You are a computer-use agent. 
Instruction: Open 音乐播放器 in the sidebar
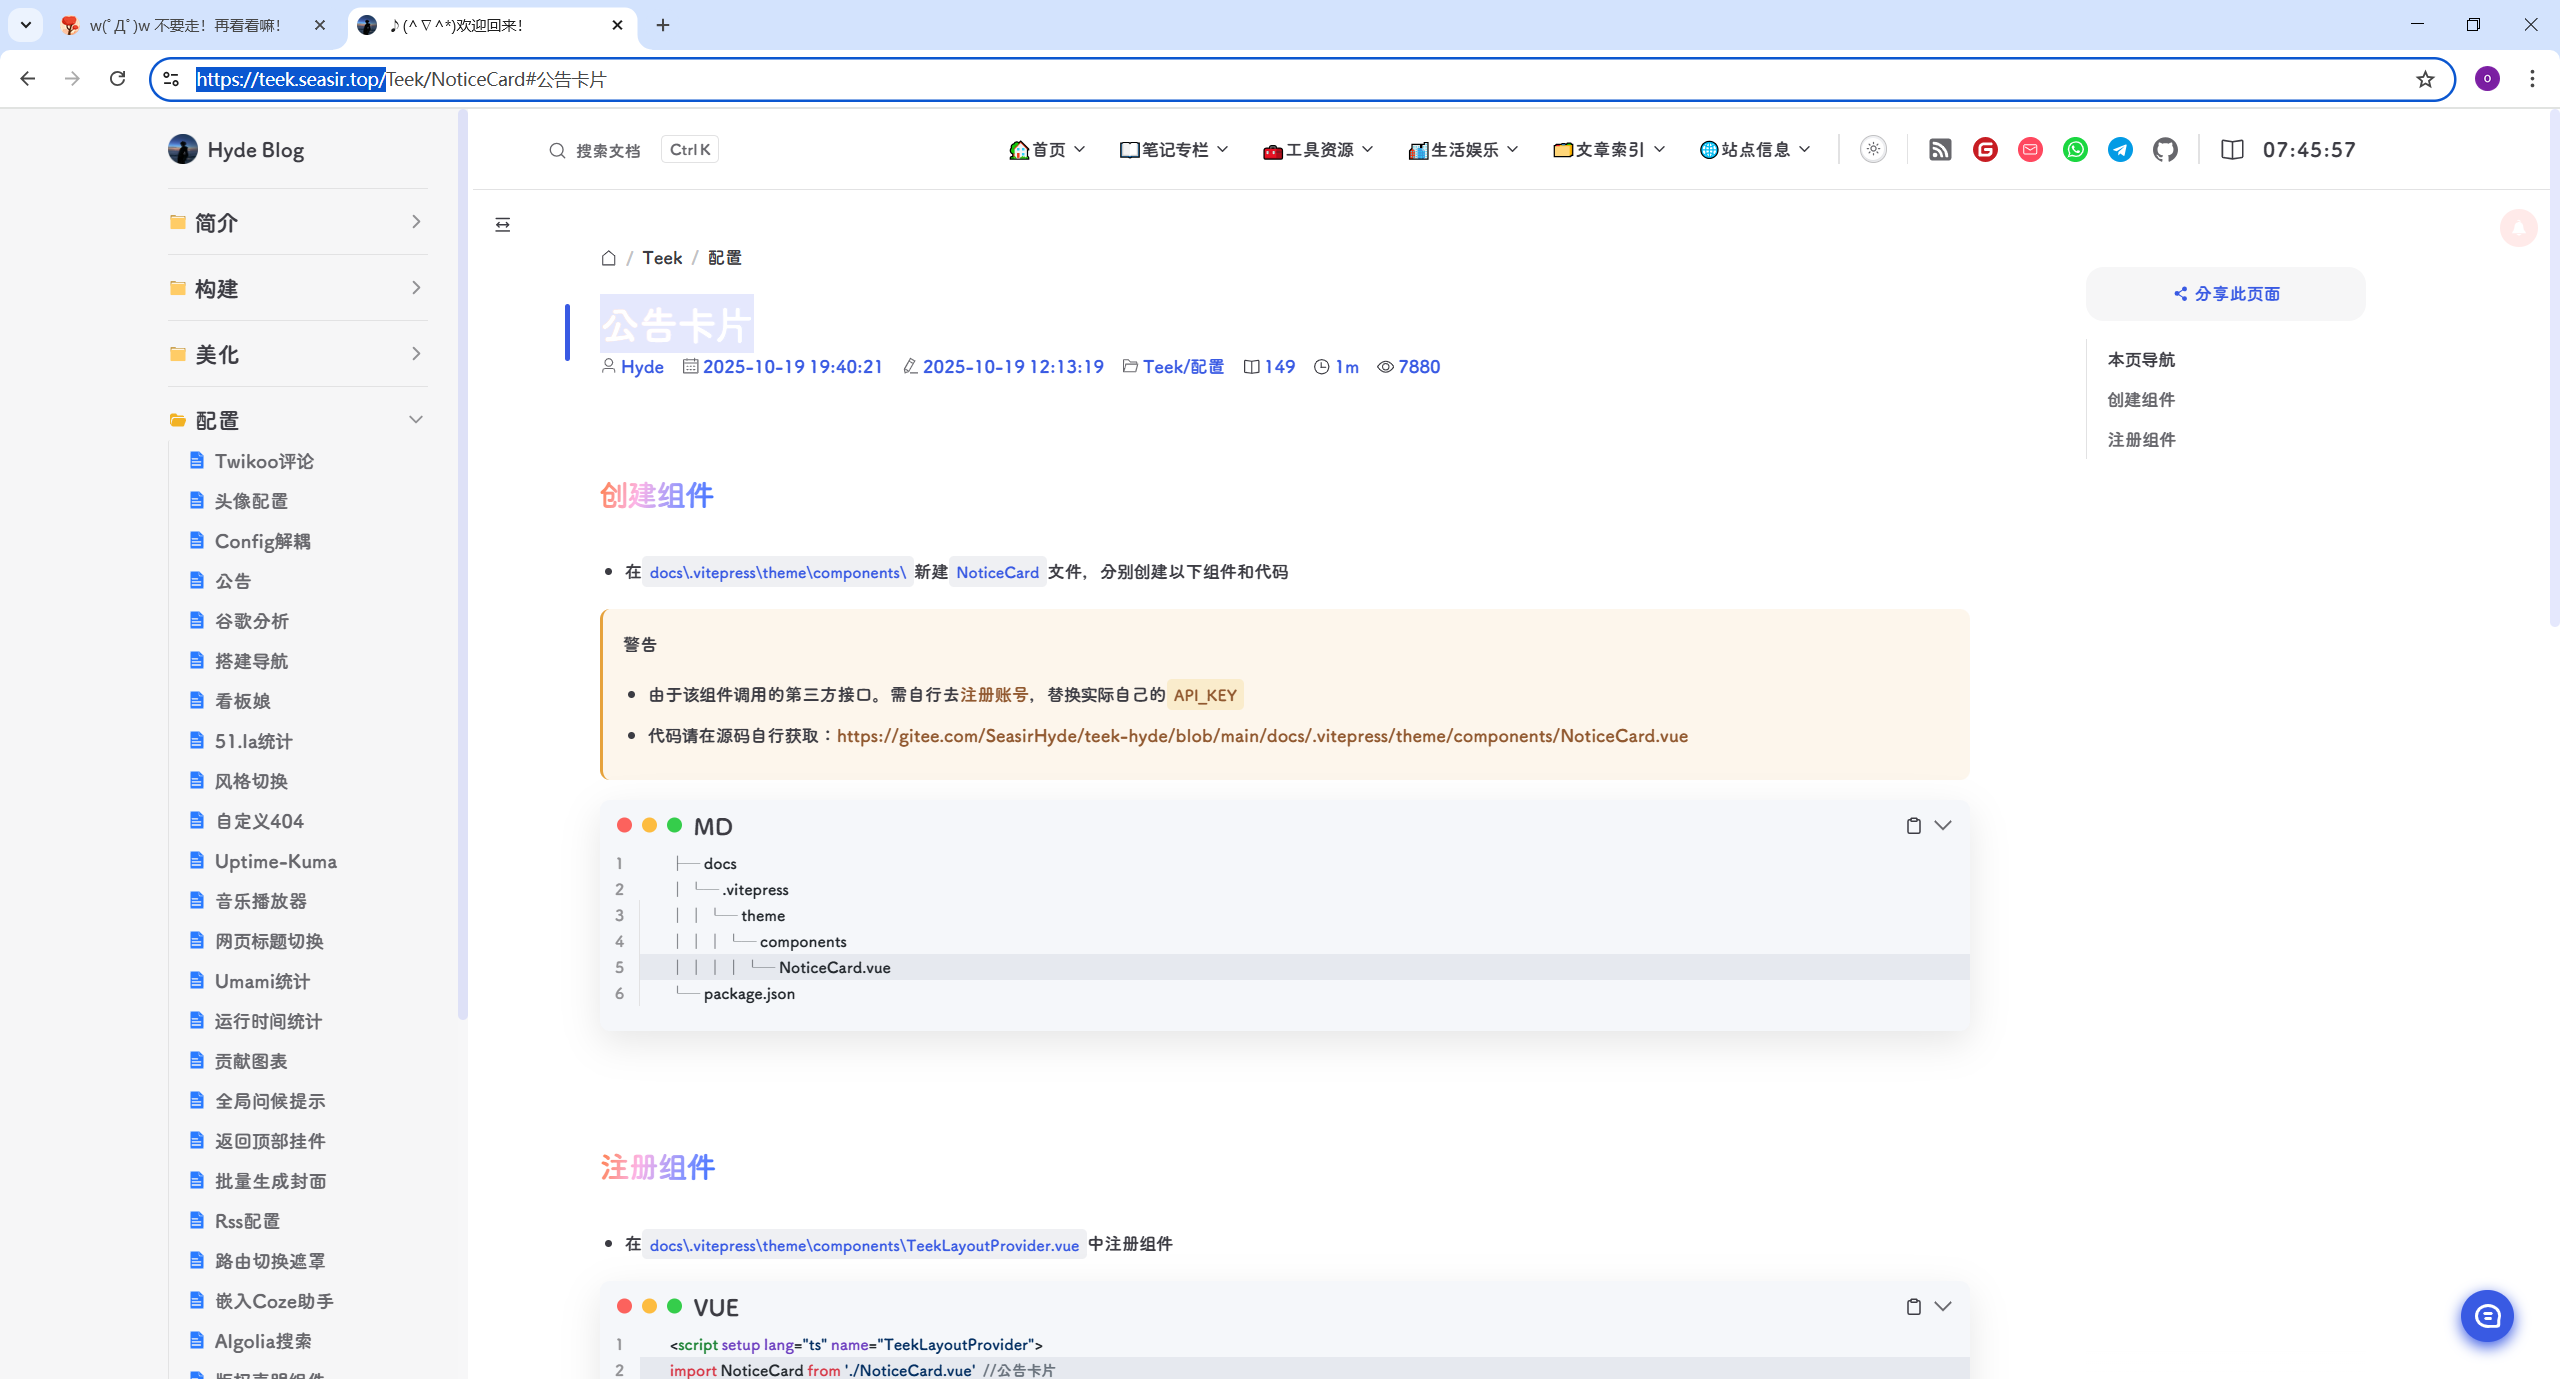(260, 901)
